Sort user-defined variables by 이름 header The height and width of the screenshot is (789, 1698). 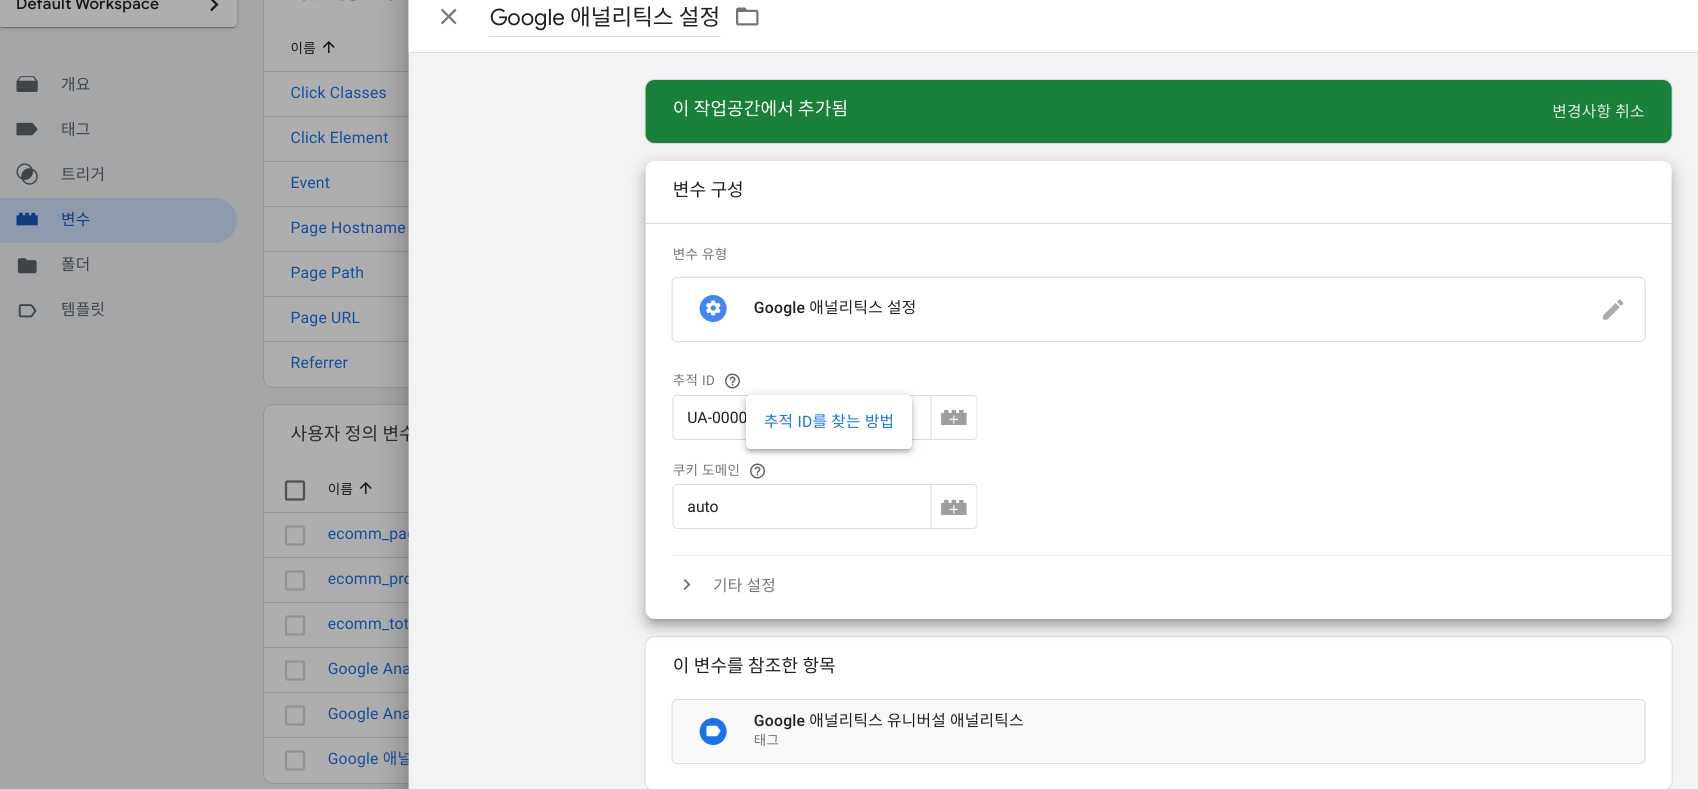pos(350,488)
